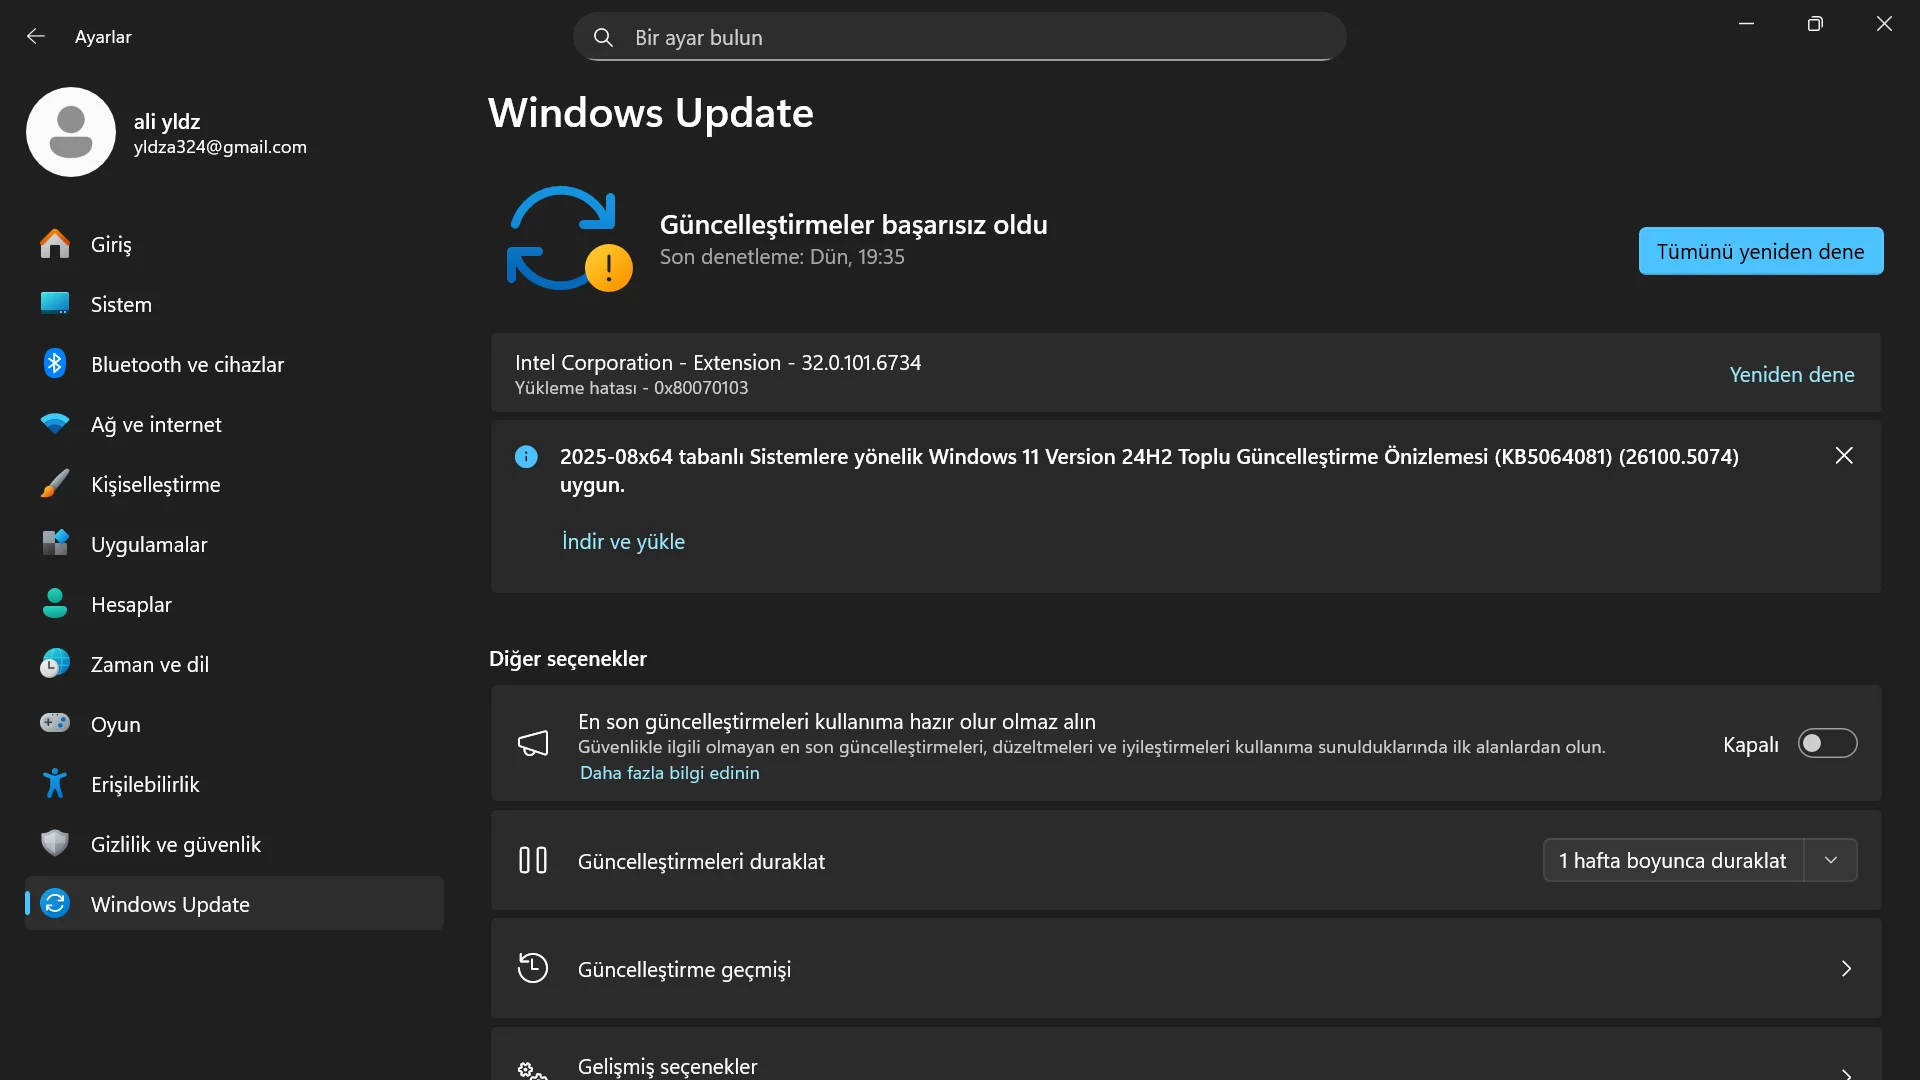The image size is (1920, 1080).
Task: Click the back arrow icon
Action: (x=36, y=37)
